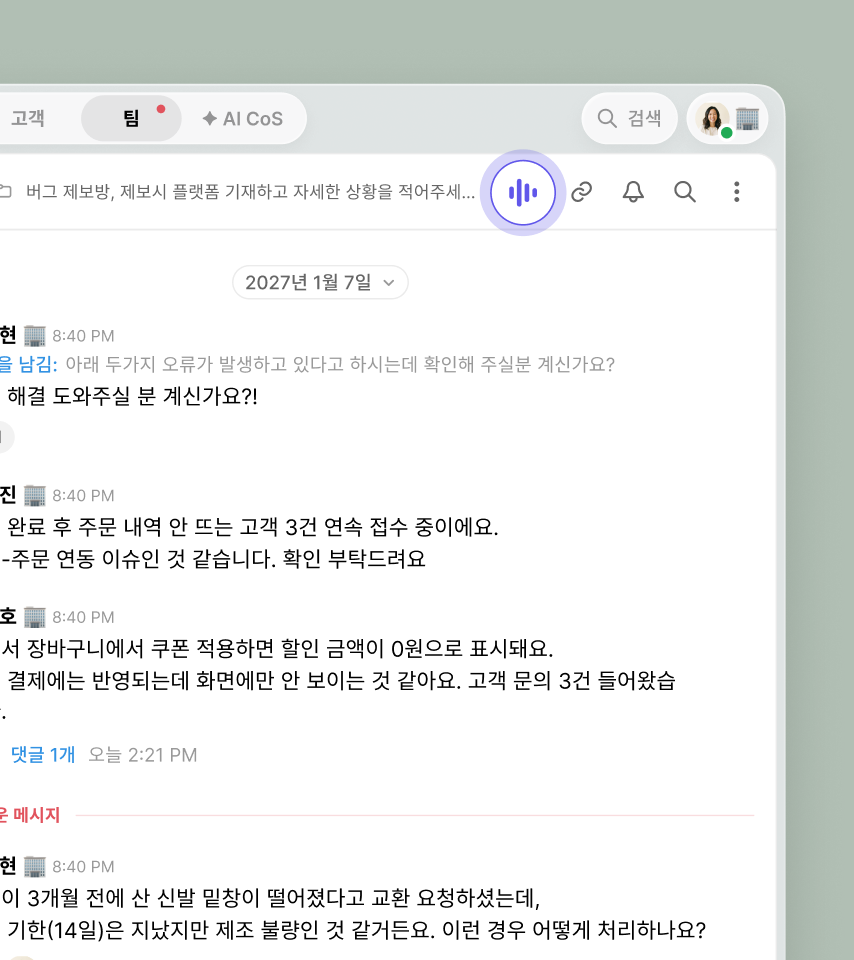Click the sparkle icon on AI CoS tab
Screen dimensions: 854x960
[210, 118]
